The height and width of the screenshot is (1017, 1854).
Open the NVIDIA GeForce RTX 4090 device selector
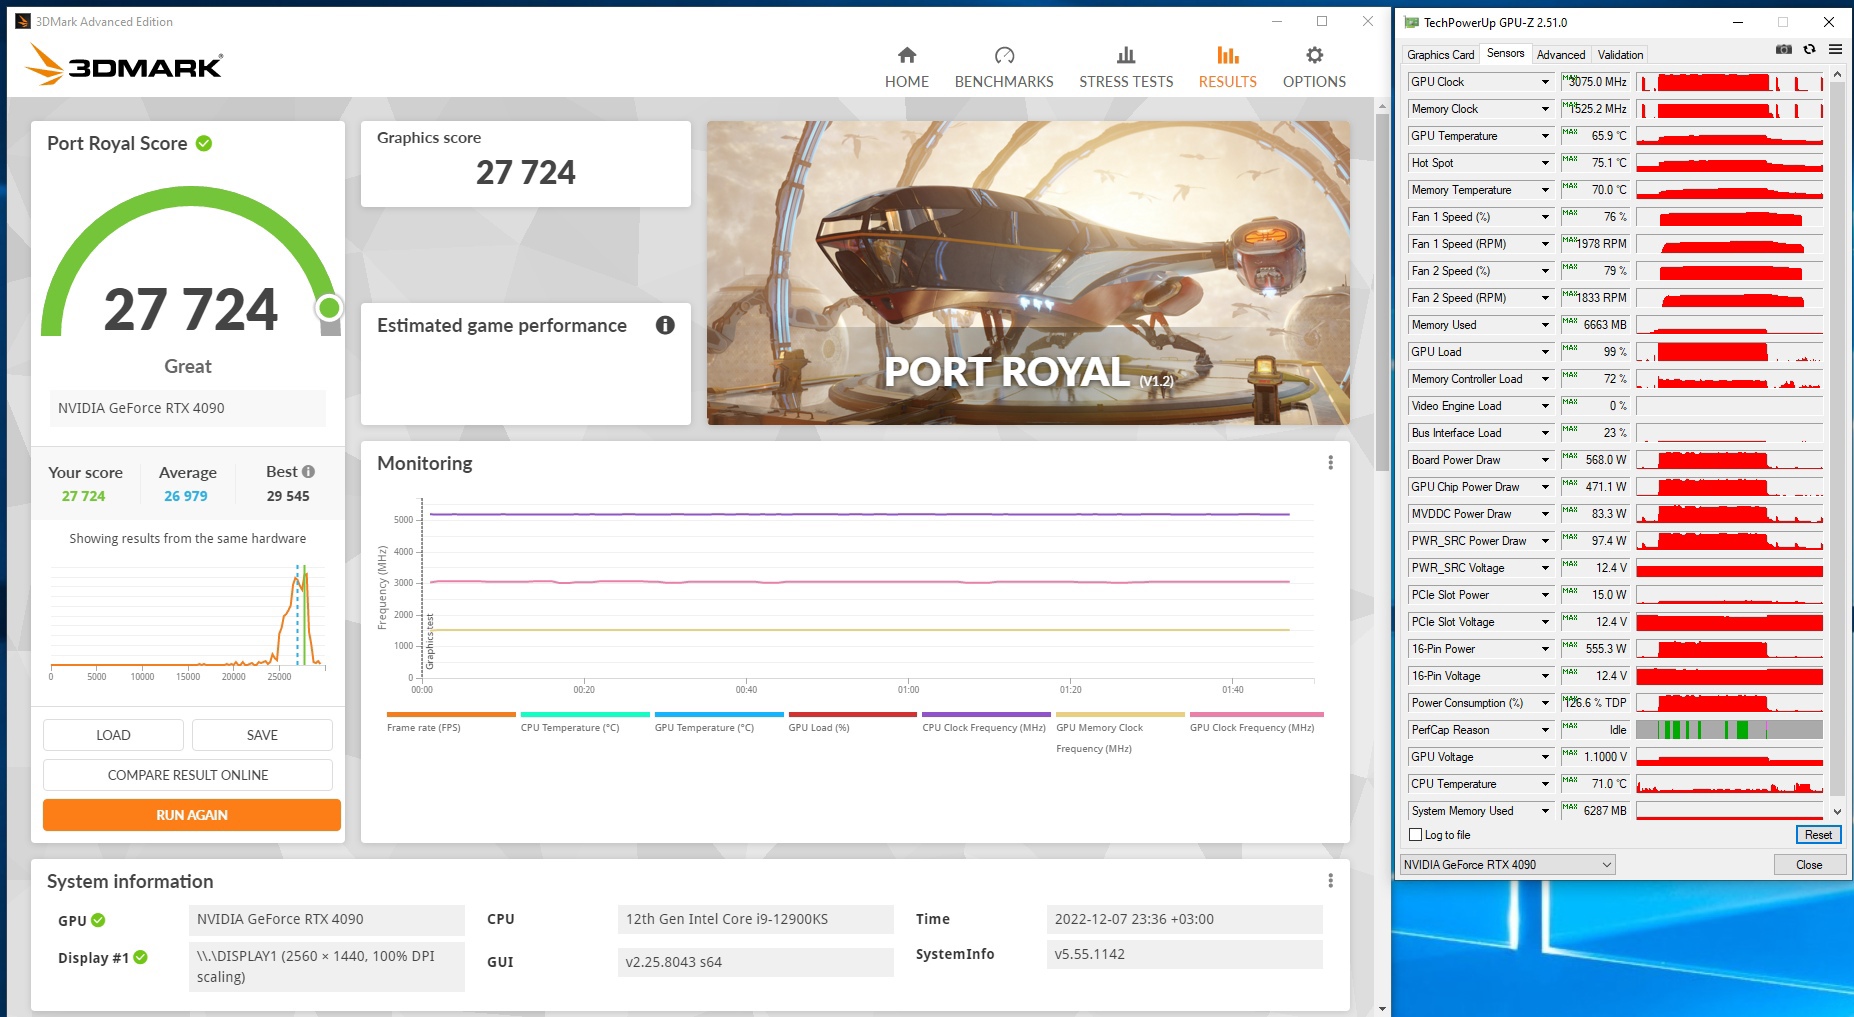point(1507,865)
